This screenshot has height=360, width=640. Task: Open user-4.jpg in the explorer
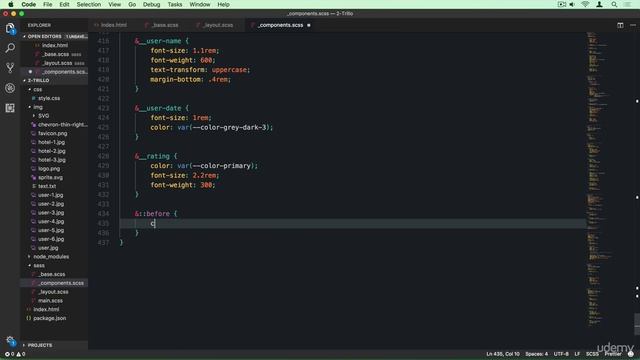[x=51, y=222]
